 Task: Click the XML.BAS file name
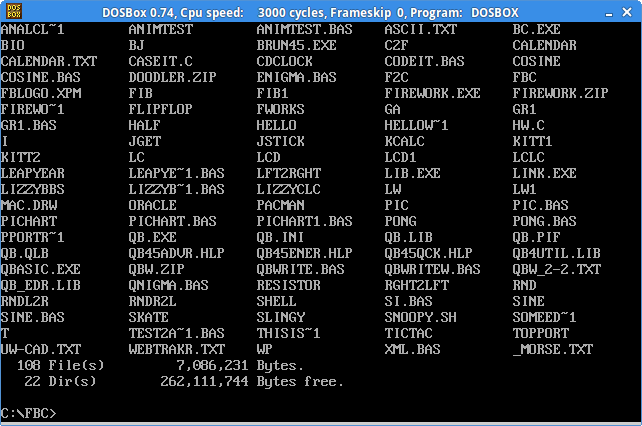[412, 349]
